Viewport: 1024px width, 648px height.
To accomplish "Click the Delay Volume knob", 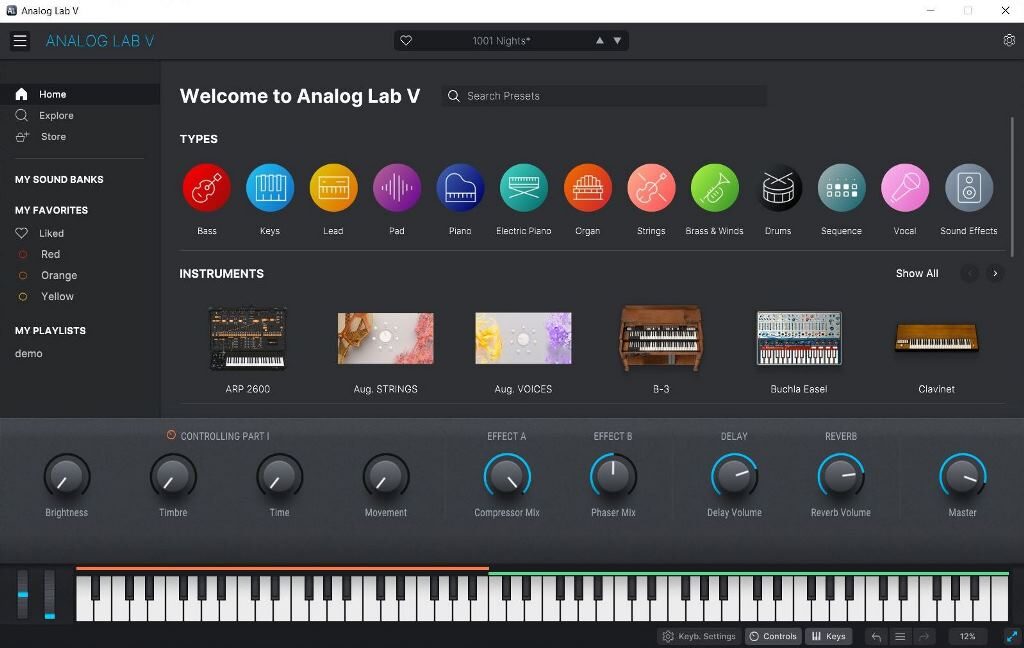I will (734, 477).
